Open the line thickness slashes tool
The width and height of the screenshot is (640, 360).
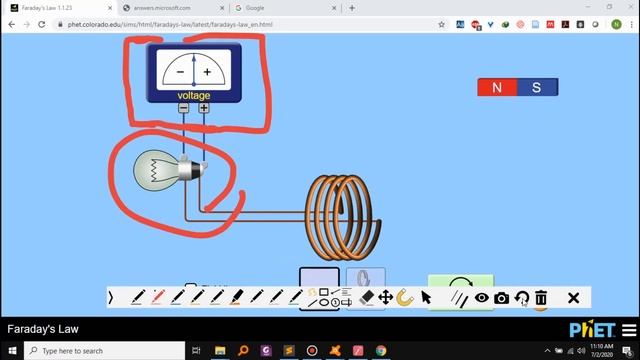click(459, 298)
